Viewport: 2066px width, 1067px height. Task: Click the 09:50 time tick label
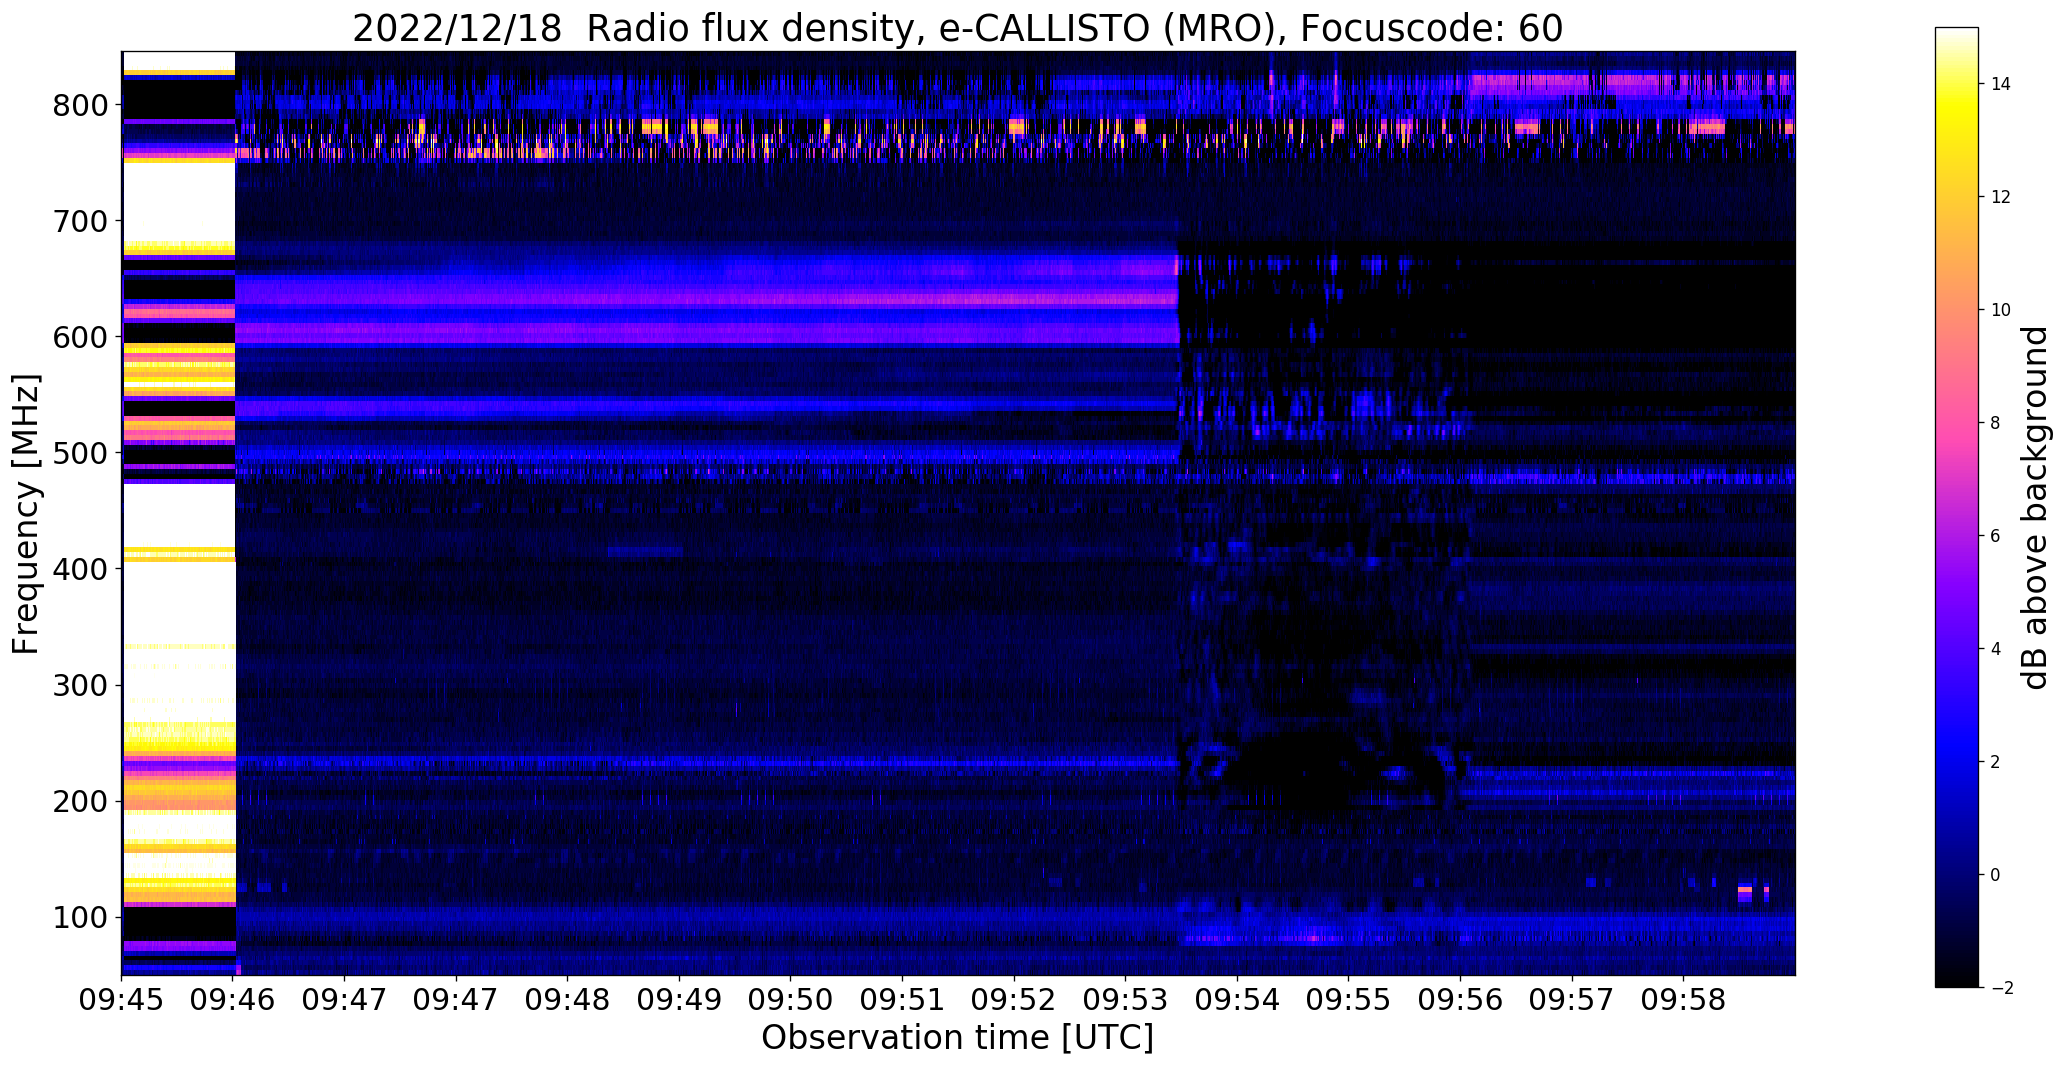click(x=791, y=1001)
